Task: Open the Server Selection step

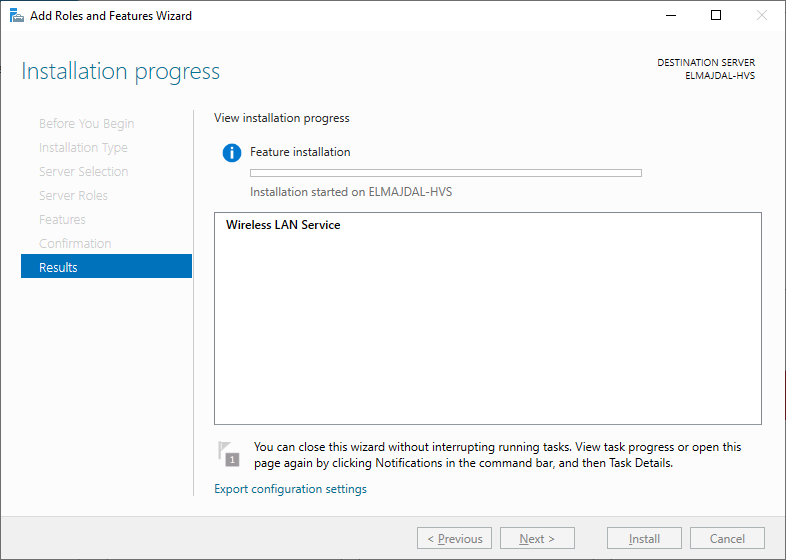Action: click(83, 172)
